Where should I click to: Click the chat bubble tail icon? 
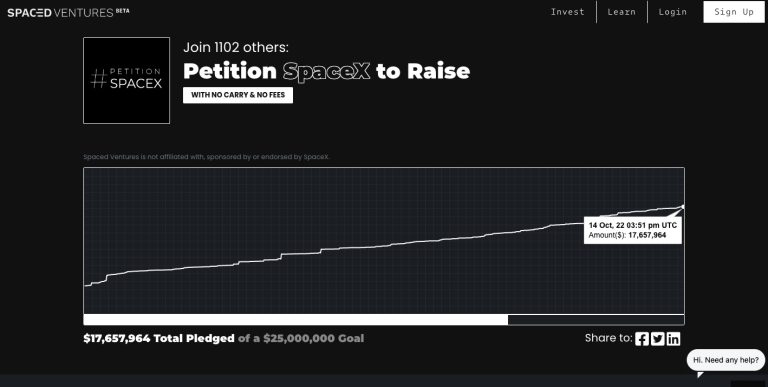[700, 375]
